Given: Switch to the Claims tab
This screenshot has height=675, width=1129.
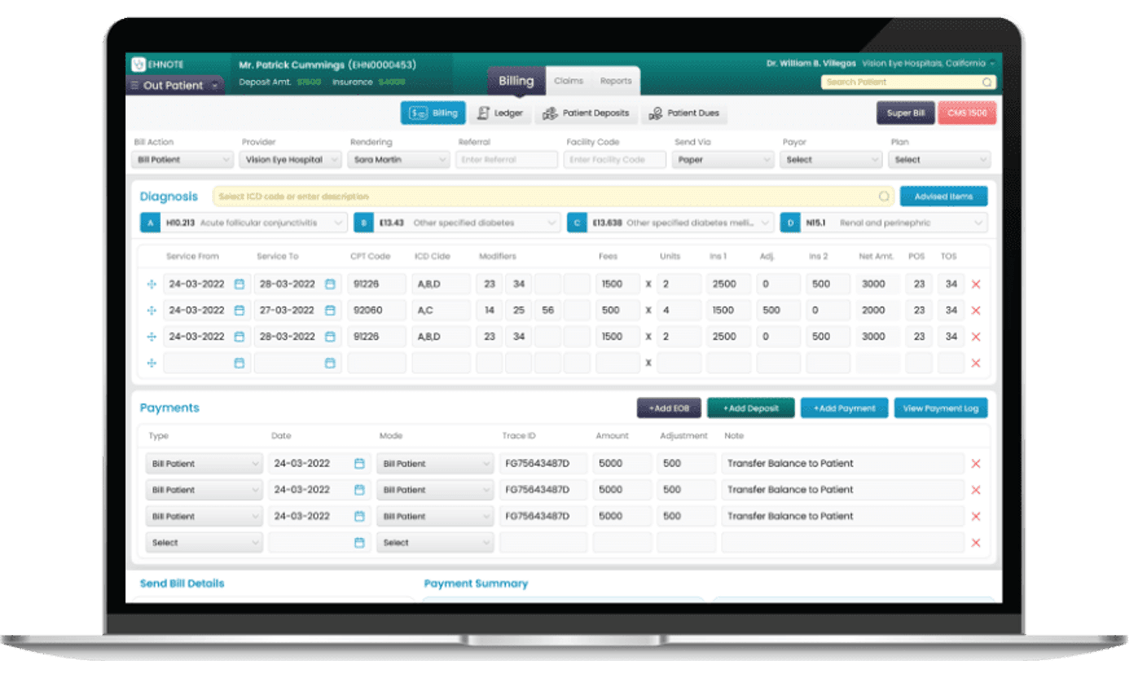Looking at the screenshot, I should [568, 81].
